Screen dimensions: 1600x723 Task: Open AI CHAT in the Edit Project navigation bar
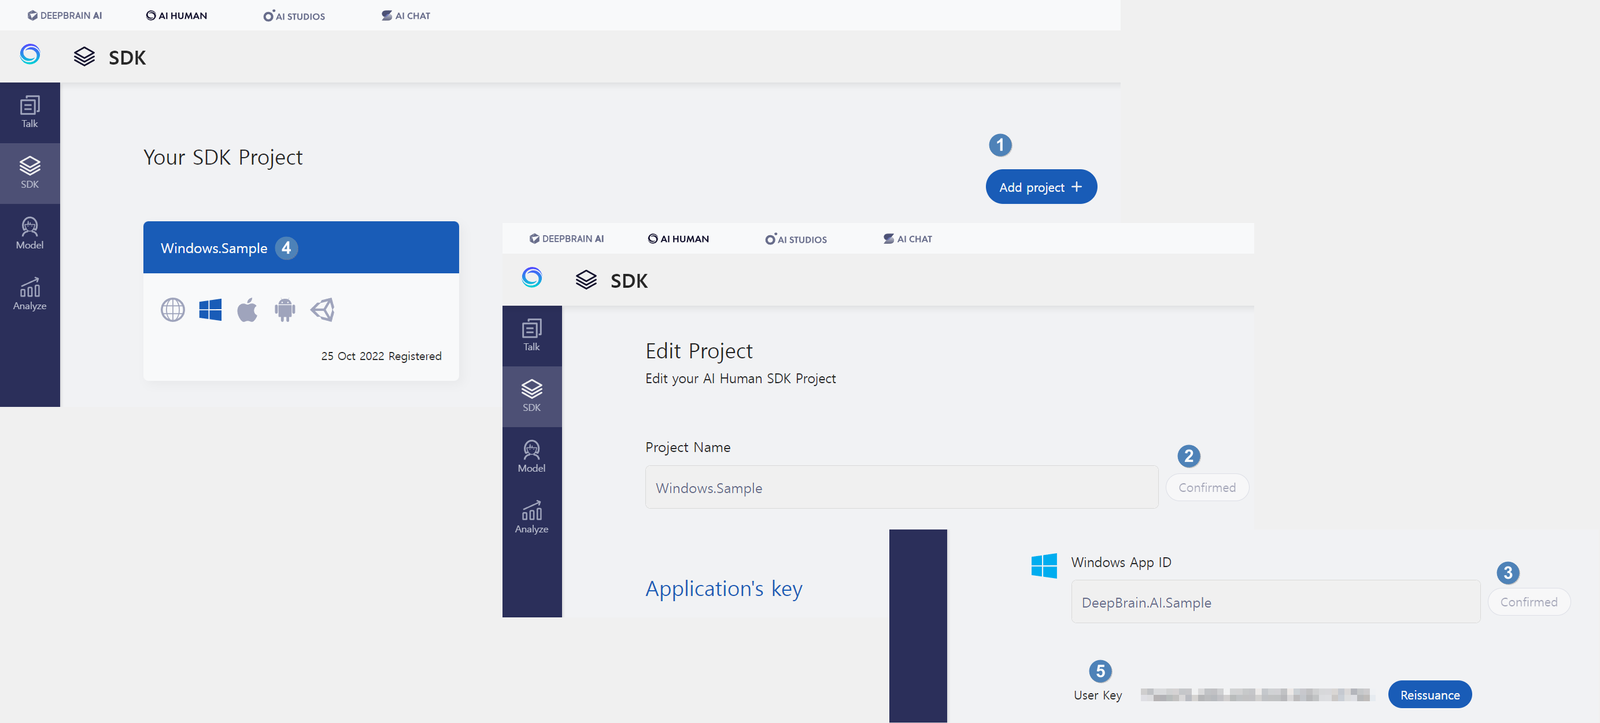pyautogui.click(x=908, y=239)
